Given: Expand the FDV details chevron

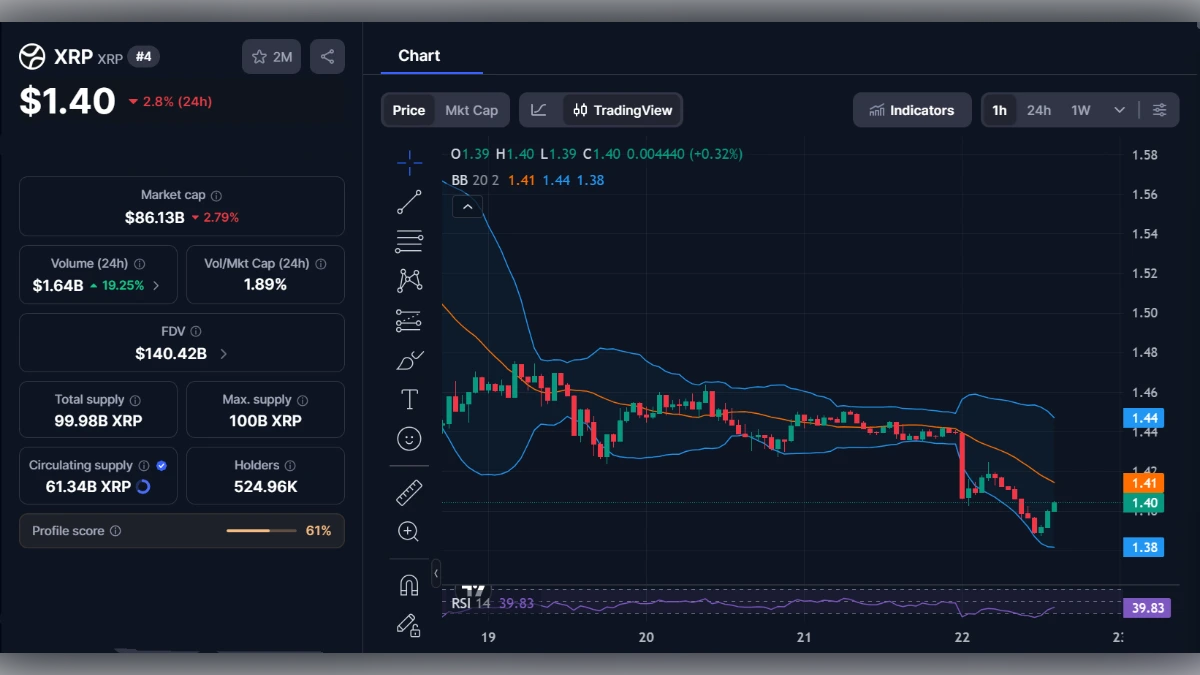Looking at the screenshot, I should tap(223, 353).
